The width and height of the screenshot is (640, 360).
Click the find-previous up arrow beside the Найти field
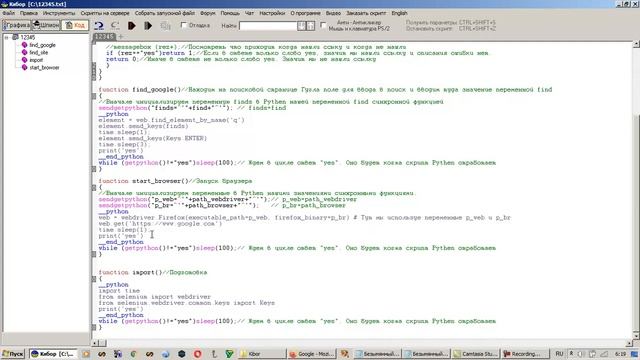(x=311, y=26)
